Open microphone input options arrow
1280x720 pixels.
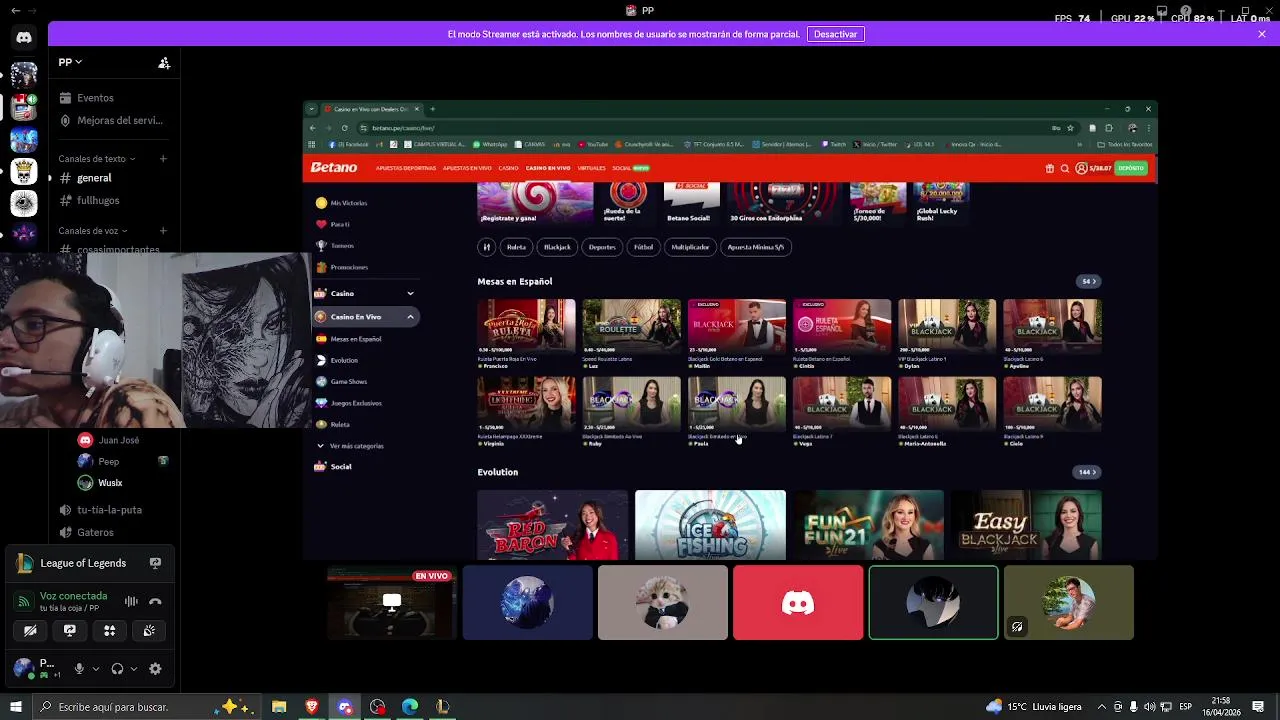pos(96,669)
